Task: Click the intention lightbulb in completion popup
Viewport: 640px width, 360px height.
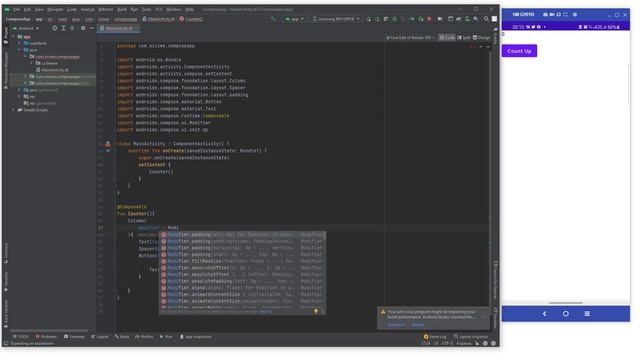Action: point(316,311)
